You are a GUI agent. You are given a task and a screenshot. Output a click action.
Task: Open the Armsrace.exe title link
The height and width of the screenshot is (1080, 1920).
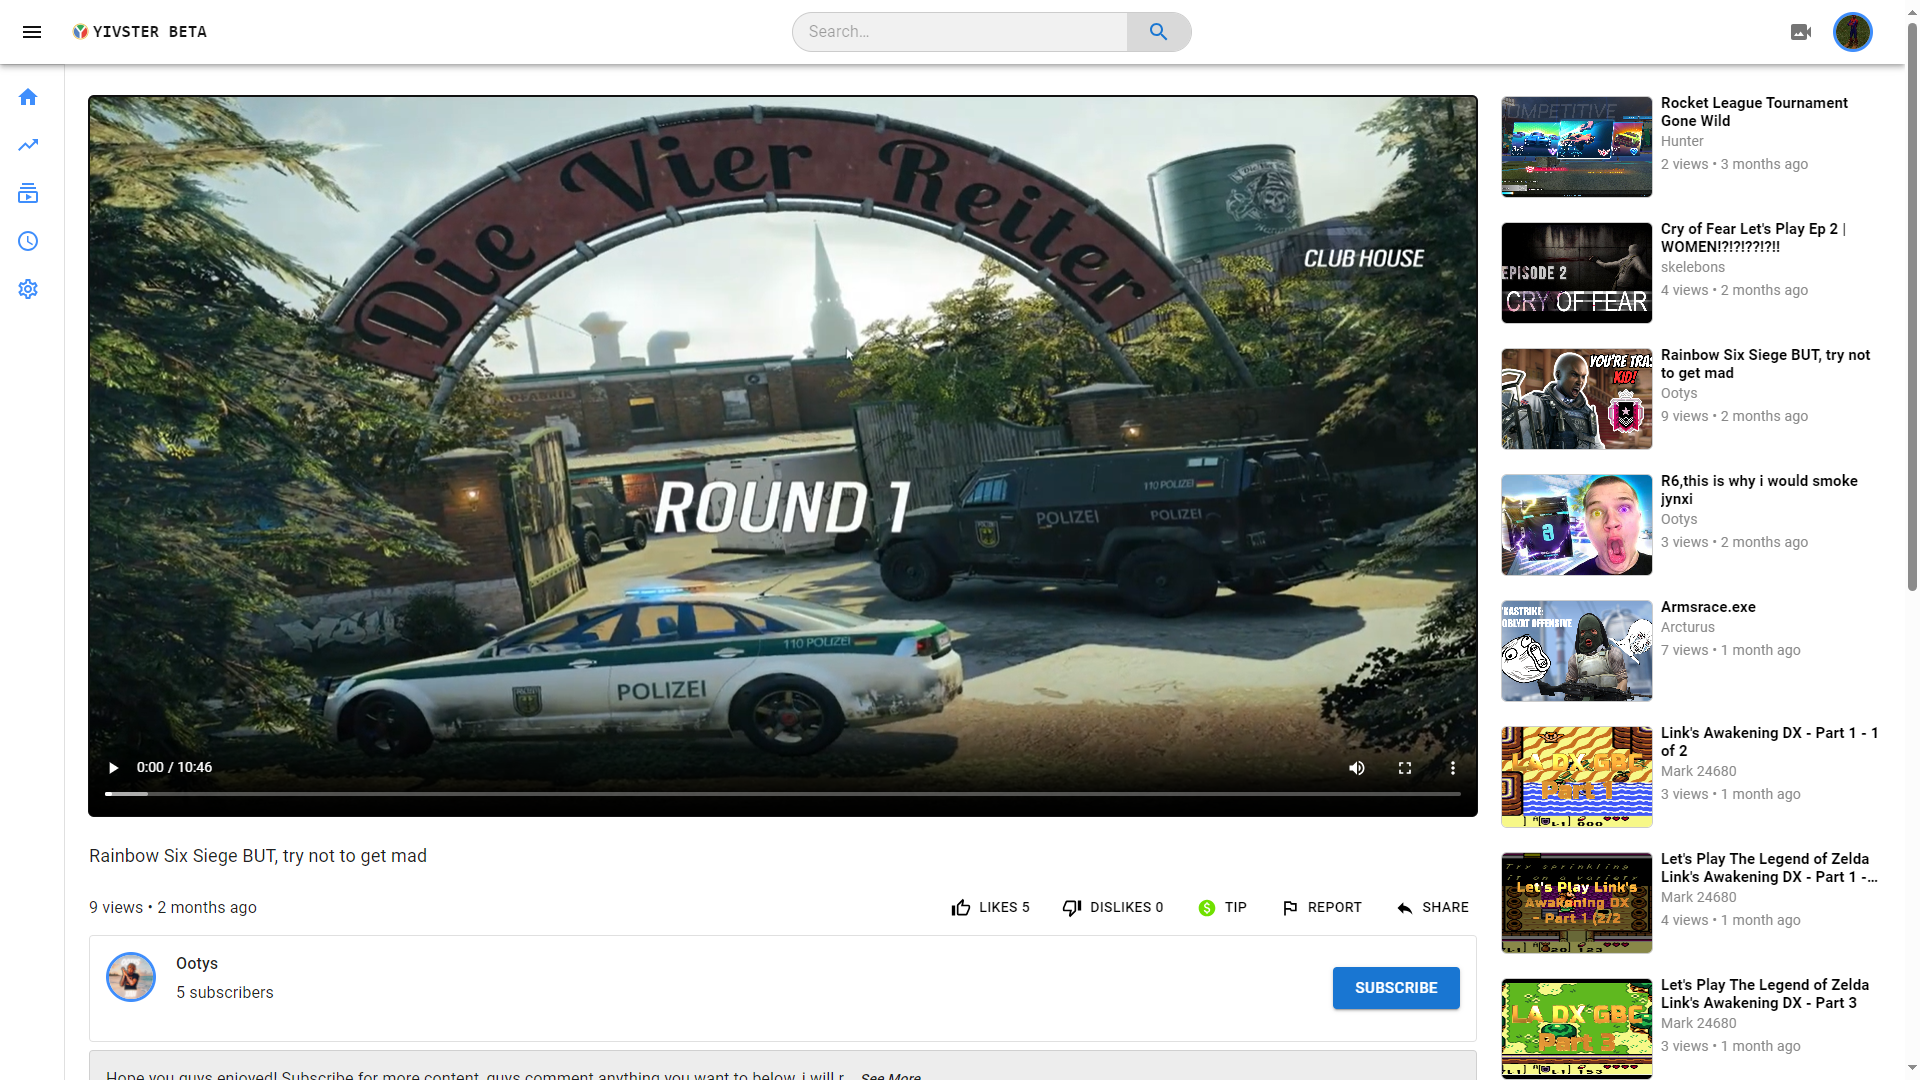(x=1708, y=607)
